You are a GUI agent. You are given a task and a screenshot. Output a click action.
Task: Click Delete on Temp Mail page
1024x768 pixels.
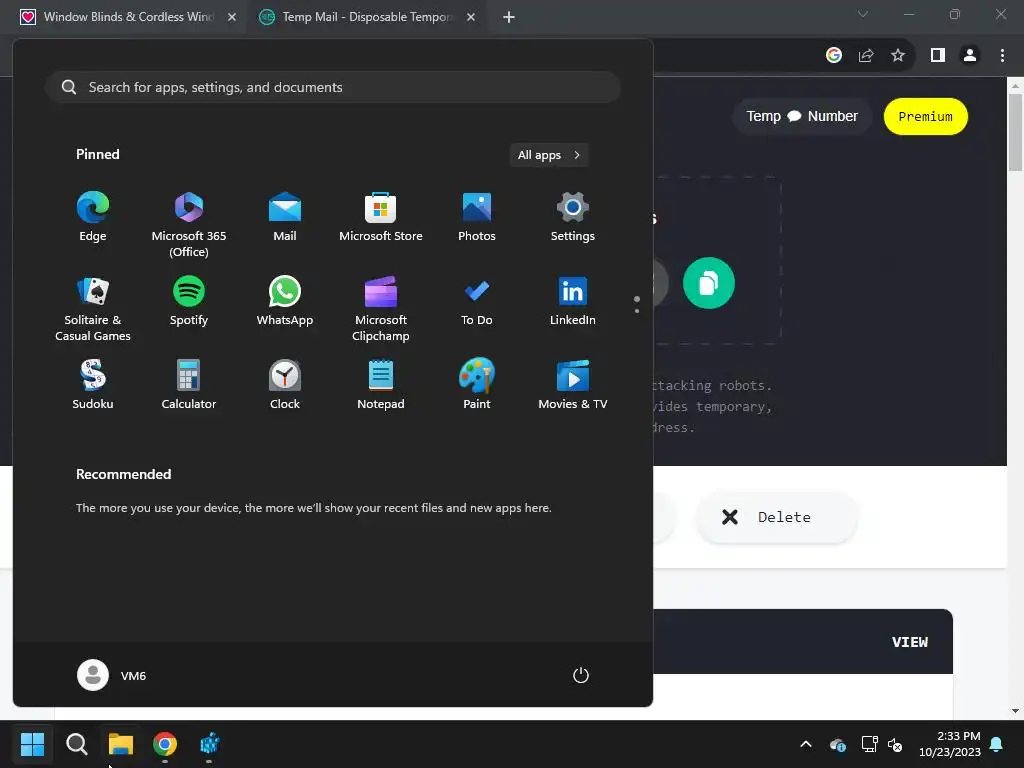point(776,517)
